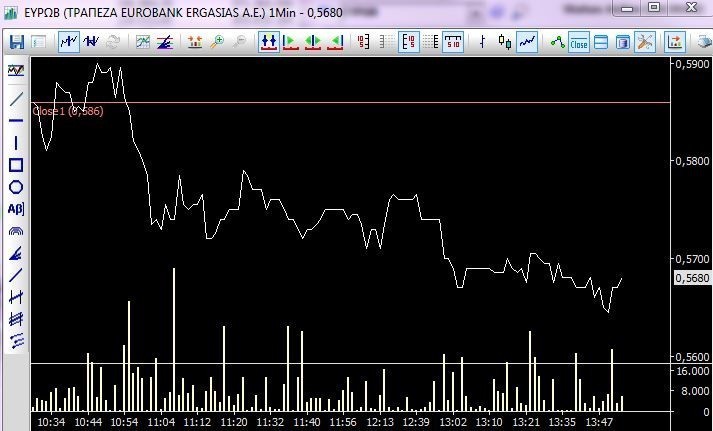This screenshot has width=713, height=431.
Task: Open the chart settings tools icon
Action: pos(645,42)
